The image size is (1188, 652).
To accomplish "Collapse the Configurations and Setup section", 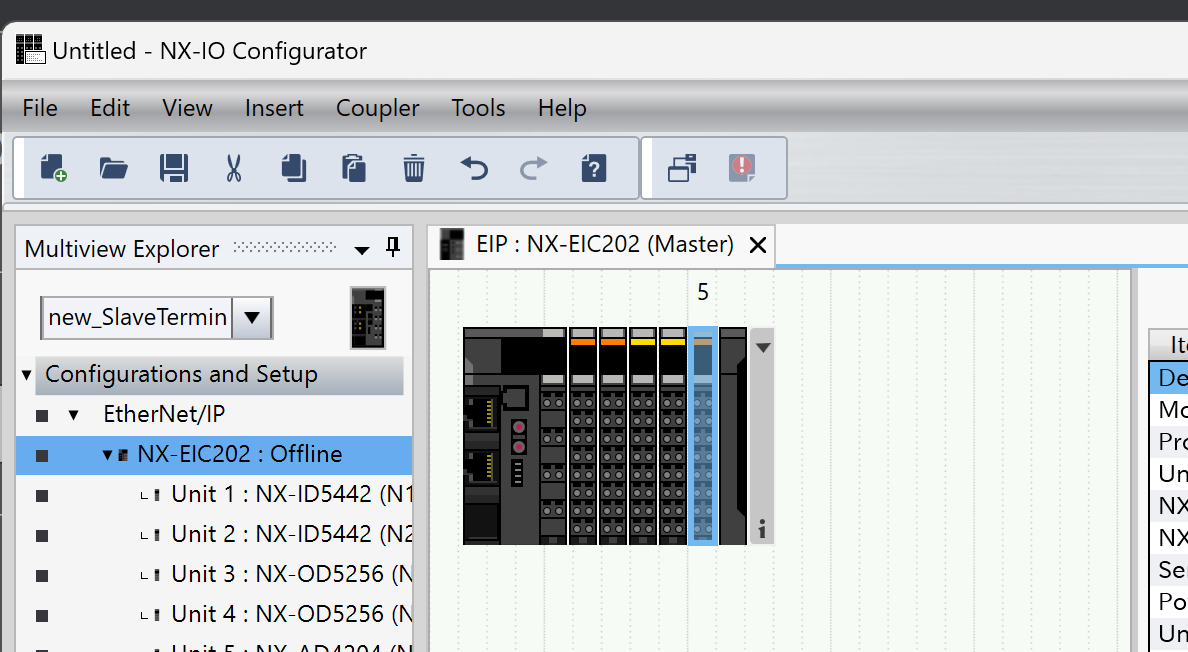I will (x=27, y=375).
